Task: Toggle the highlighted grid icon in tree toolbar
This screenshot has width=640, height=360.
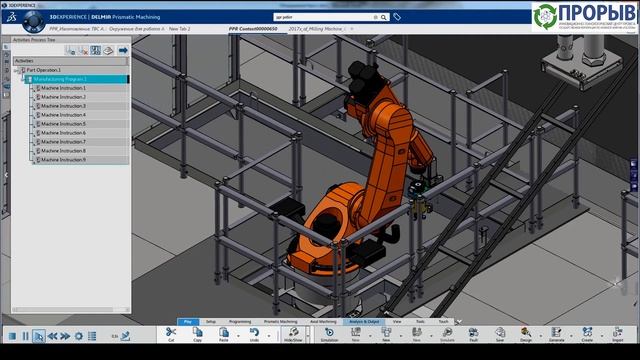Action: 96,50
